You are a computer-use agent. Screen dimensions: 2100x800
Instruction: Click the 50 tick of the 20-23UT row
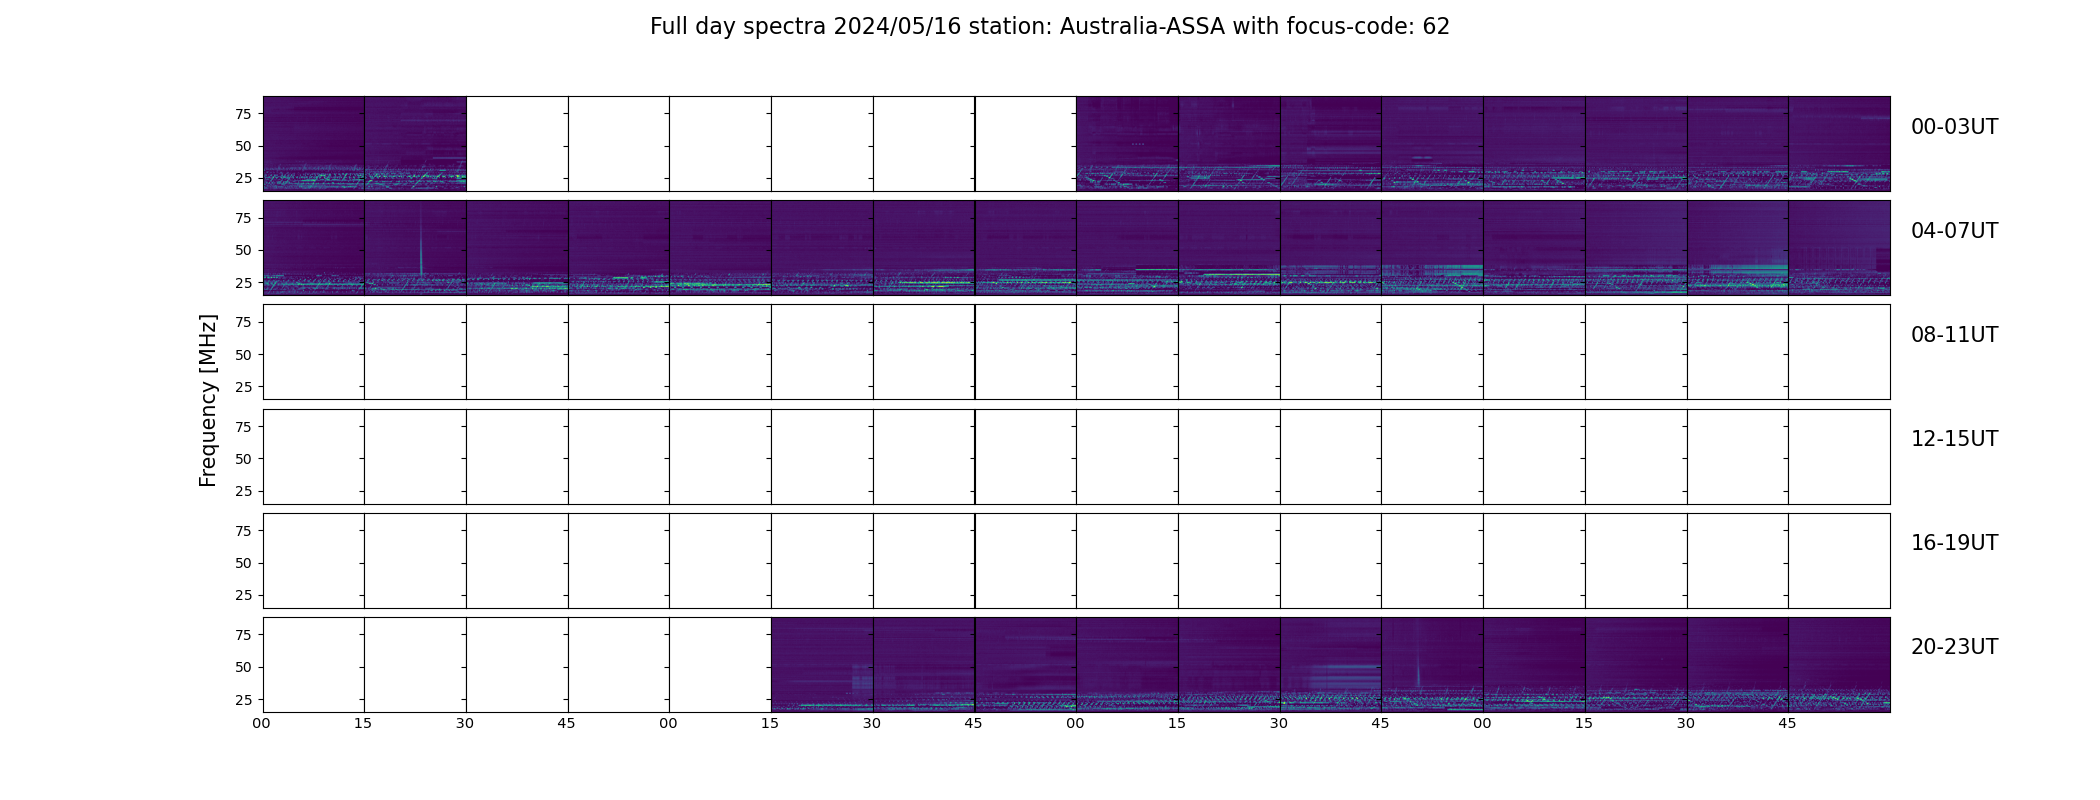(243, 667)
